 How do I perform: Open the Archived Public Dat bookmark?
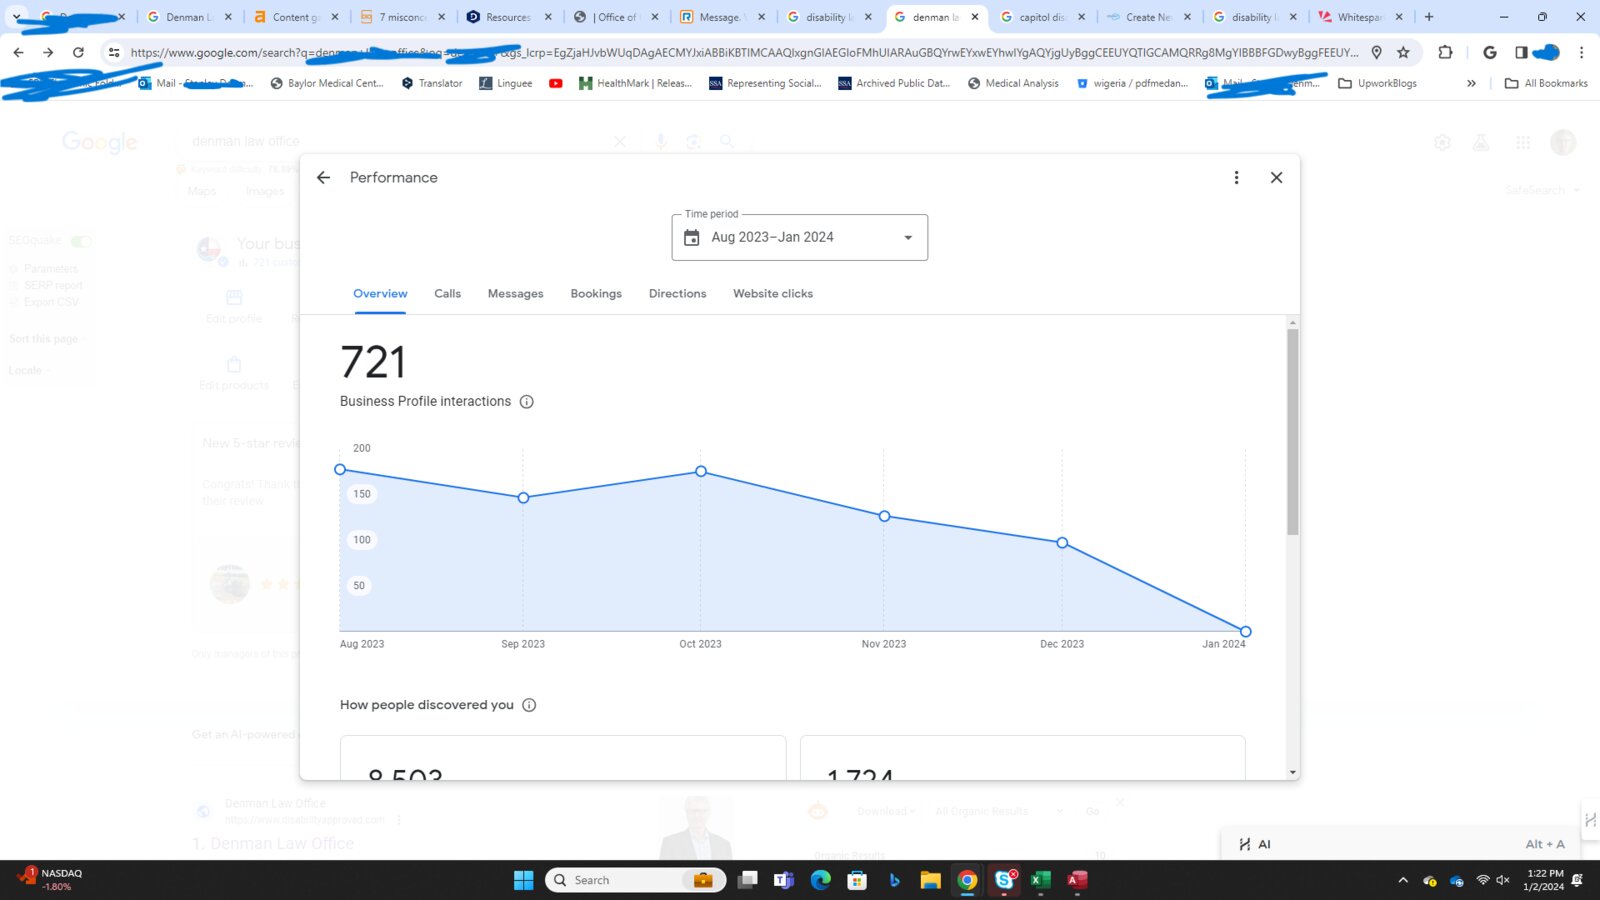click(895, 83)
